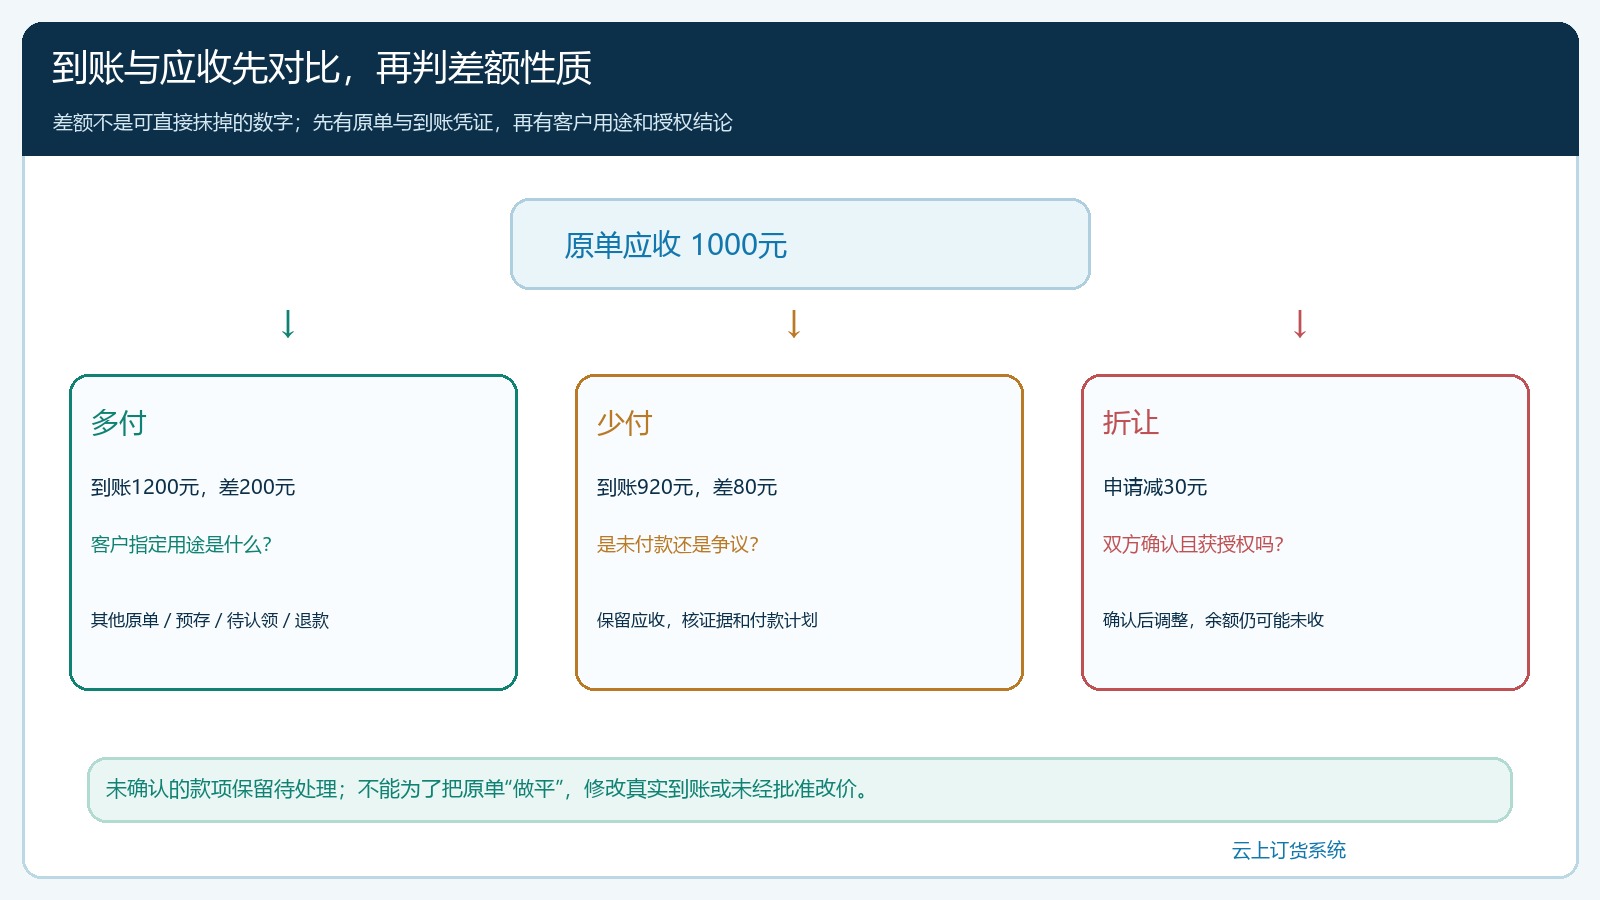Select text 申请减30元
Viewport: 1600px width, 900px height.
point(1155,487)
